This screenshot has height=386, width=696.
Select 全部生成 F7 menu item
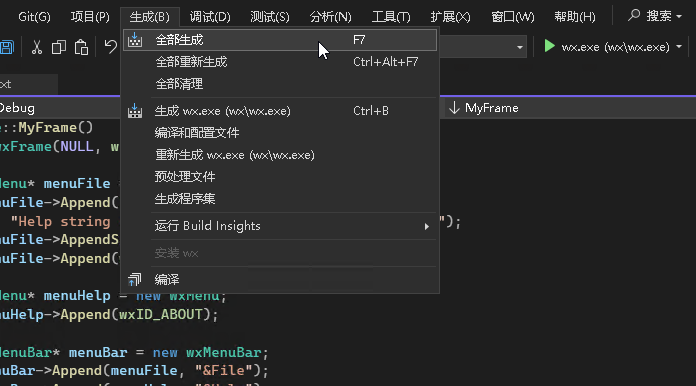[x=280, y=40]
